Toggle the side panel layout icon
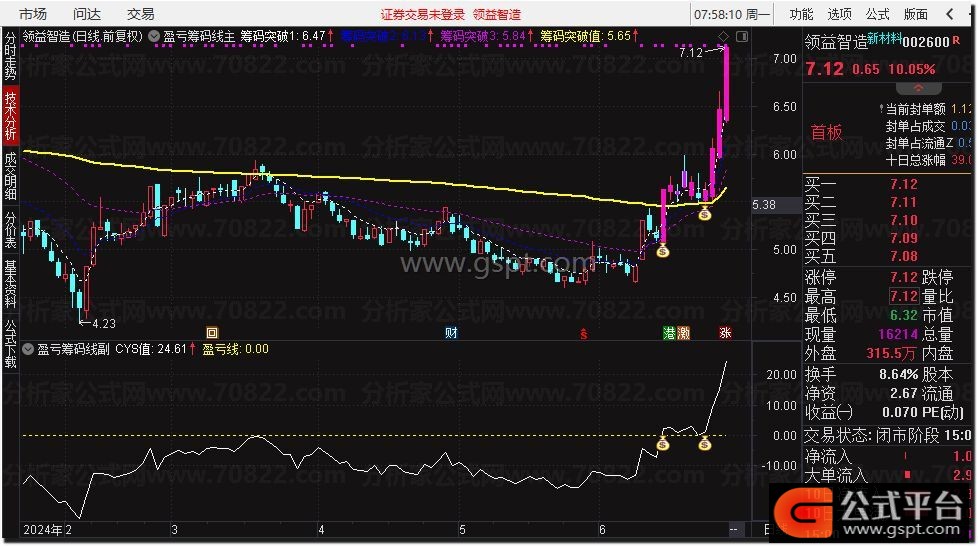Image resolution: width=979 pixels, height=546 pixels. click(x=742, y=36)
